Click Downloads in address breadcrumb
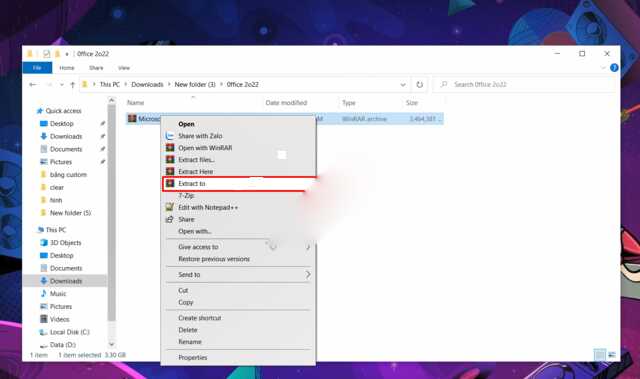Image resolution: width=640 pixels, height=379 pixels. pyautogui.click(x=147, y=84)
